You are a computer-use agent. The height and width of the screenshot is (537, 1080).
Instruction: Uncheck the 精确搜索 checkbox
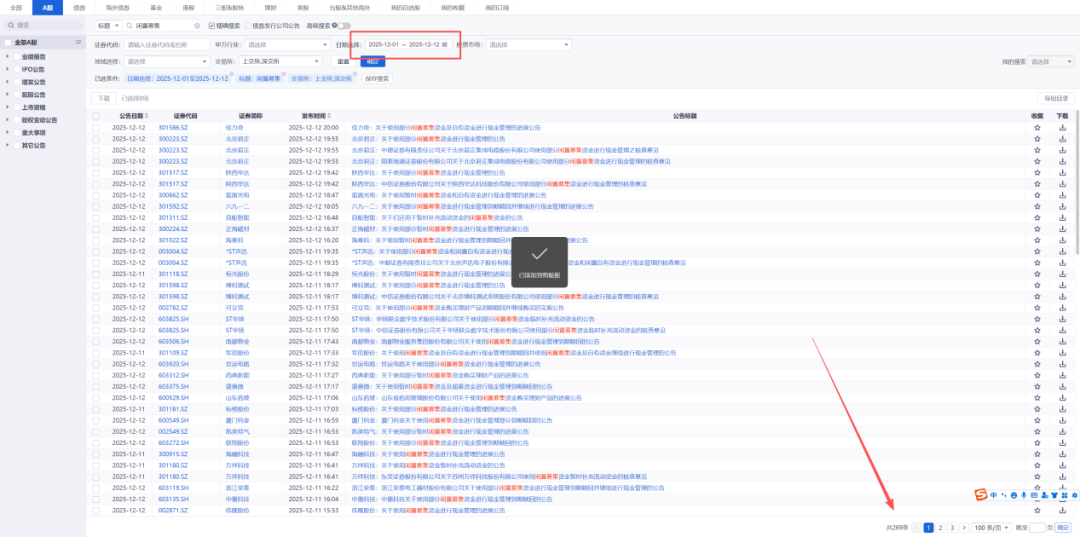click(x=211, y=25)
